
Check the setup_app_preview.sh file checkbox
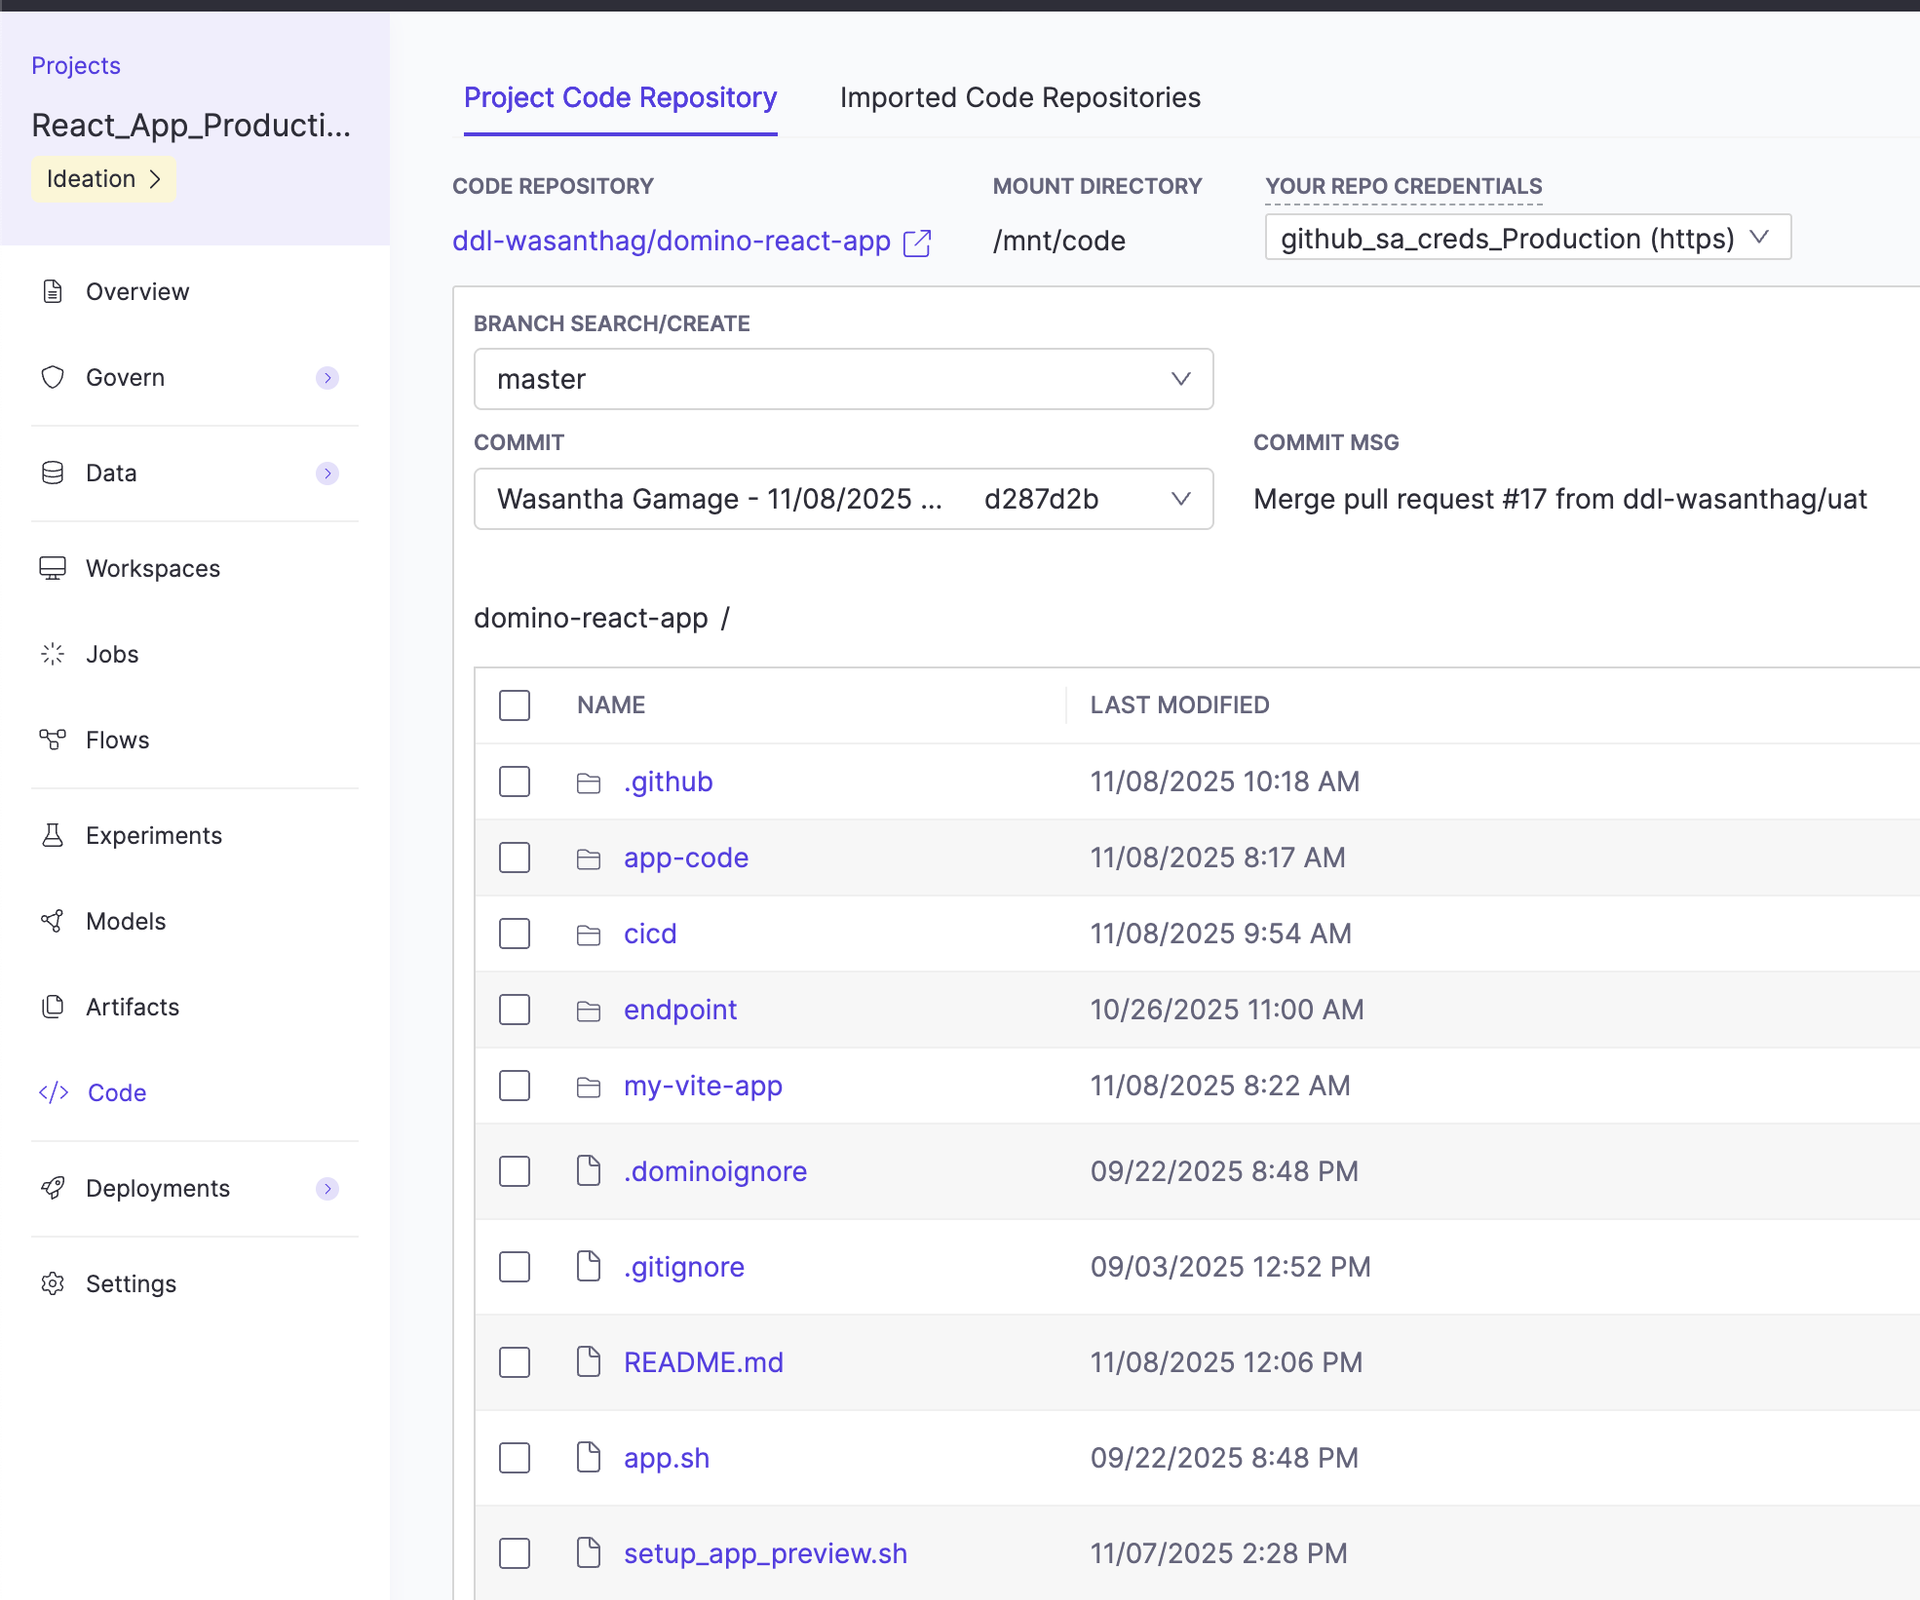515,1553
